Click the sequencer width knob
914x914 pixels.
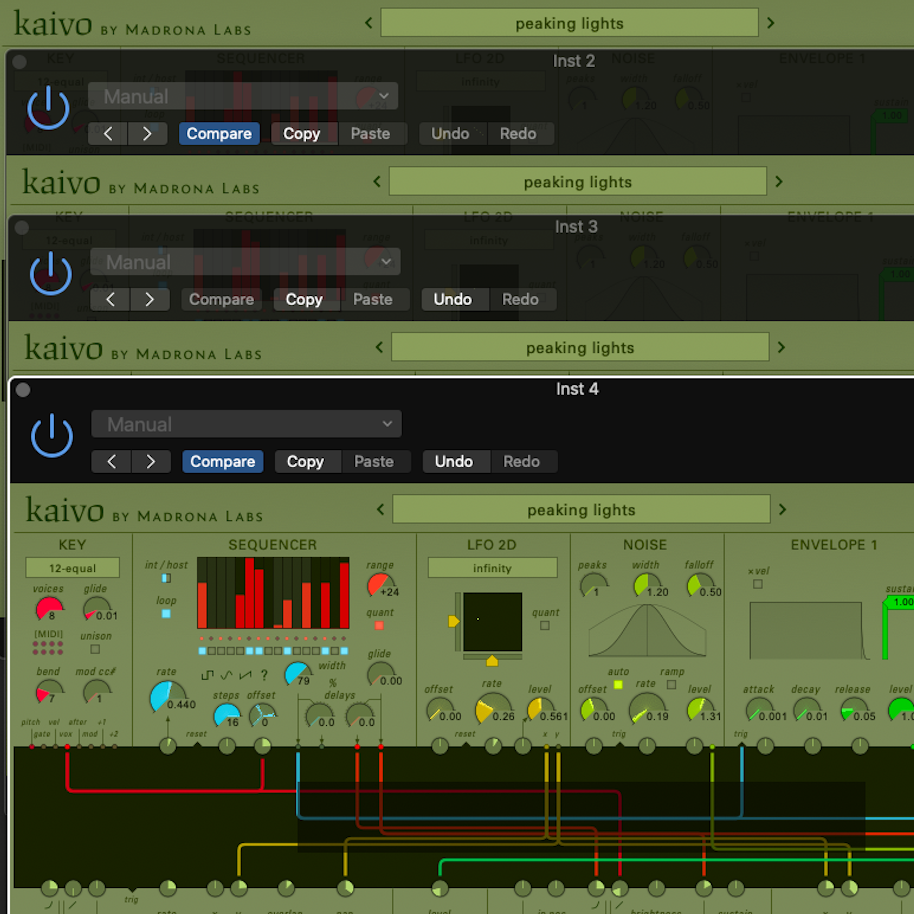click(x=298, y=674)
